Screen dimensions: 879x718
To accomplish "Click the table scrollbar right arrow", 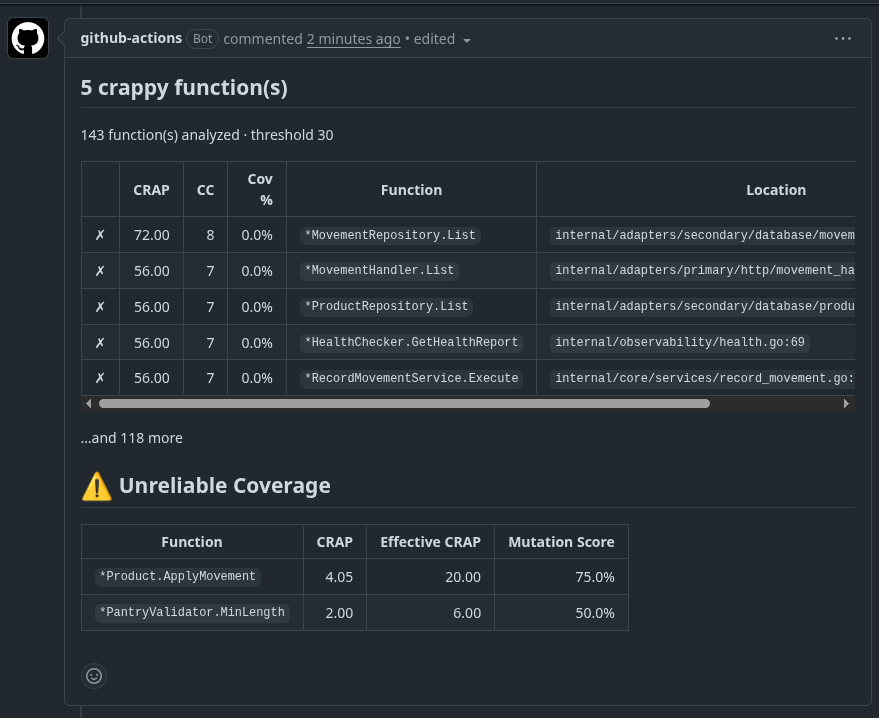I will coord(846,404).
